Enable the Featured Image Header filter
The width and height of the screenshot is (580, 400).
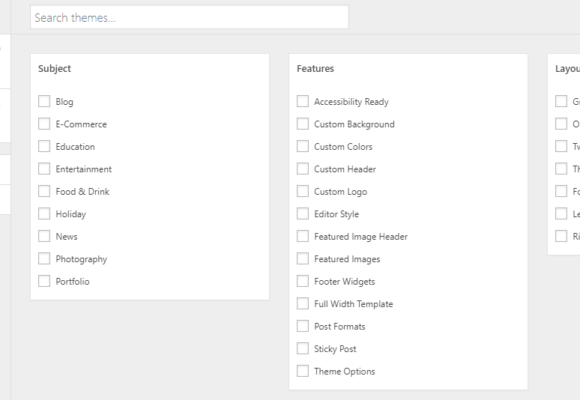coord(303,236)
